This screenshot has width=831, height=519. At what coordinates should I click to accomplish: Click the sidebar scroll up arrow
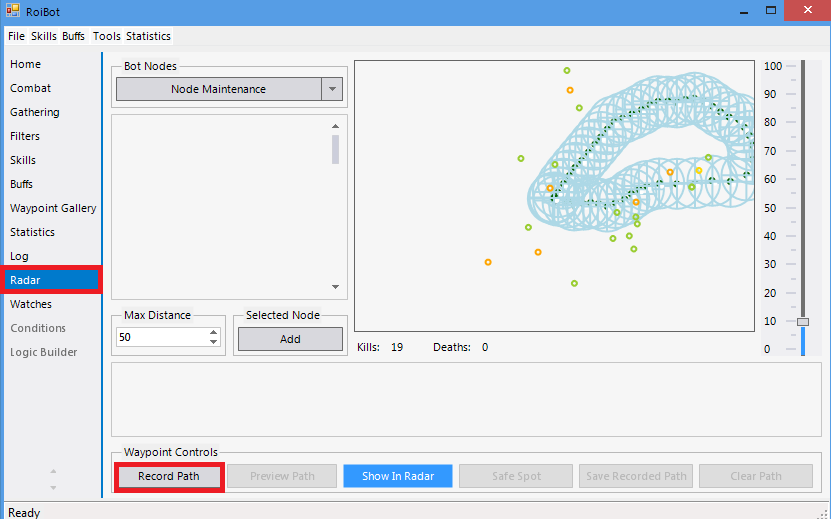(x=53, y=471)
